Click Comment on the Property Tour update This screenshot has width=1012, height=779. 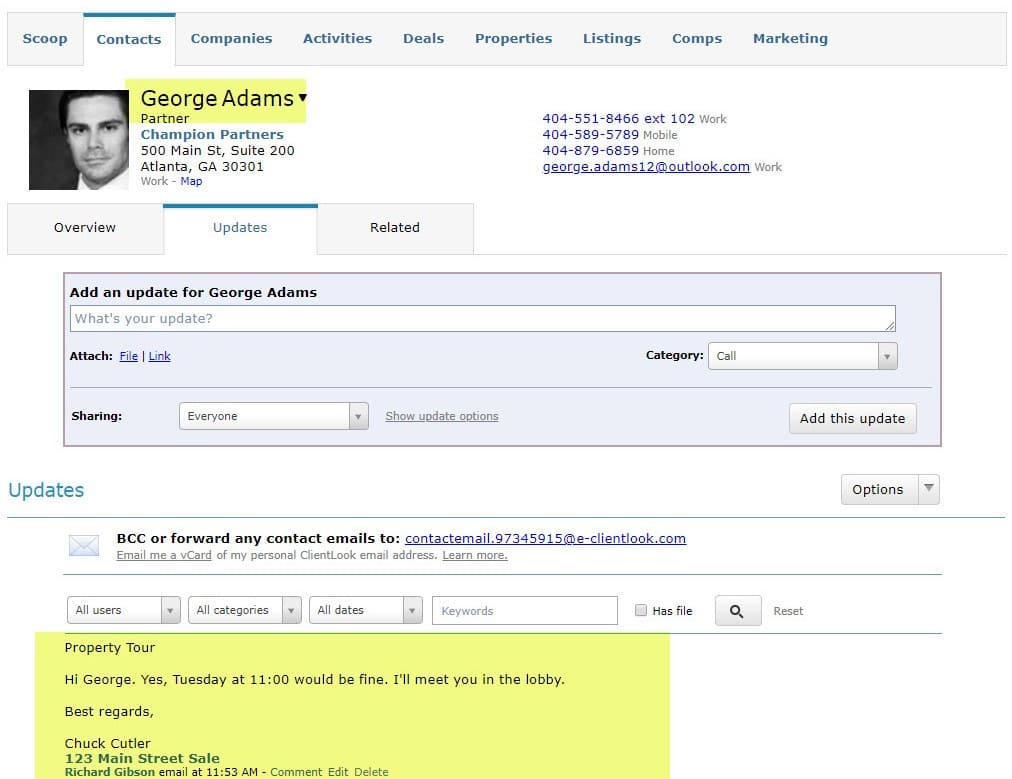click(x=296, y=772)
